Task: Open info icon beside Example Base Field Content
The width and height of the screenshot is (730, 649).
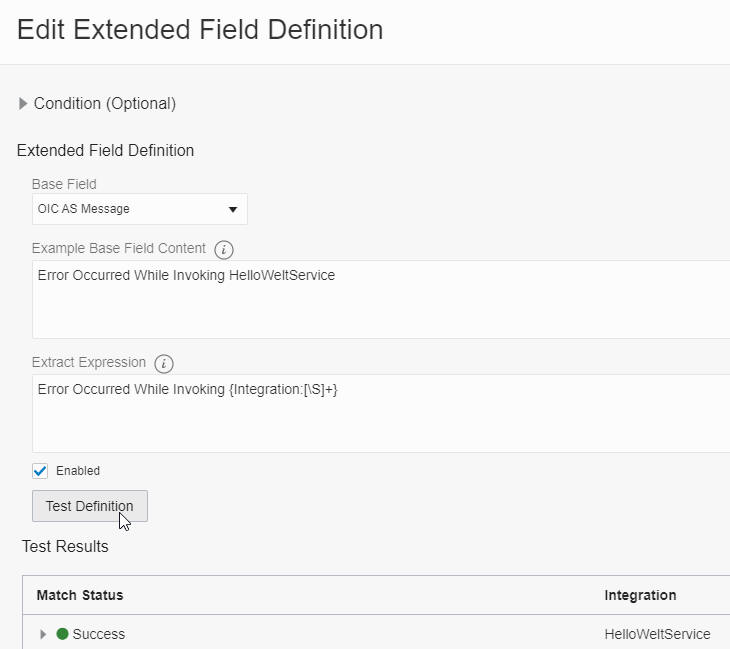Action: [x=223, y=250]
